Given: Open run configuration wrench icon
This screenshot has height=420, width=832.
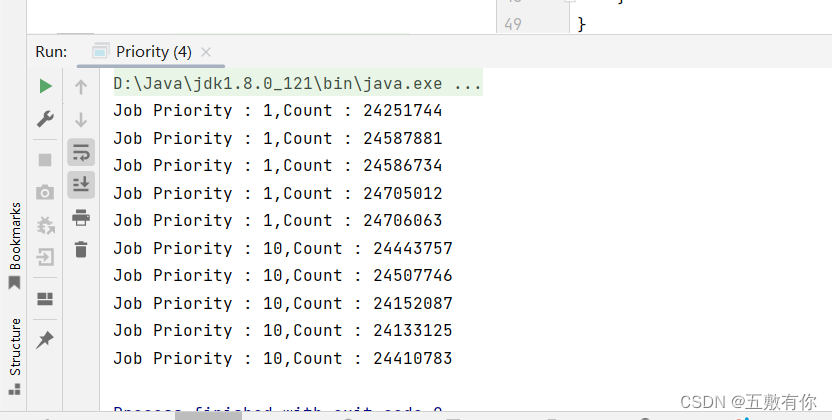Looking at the screenshot, I should 45,119.
